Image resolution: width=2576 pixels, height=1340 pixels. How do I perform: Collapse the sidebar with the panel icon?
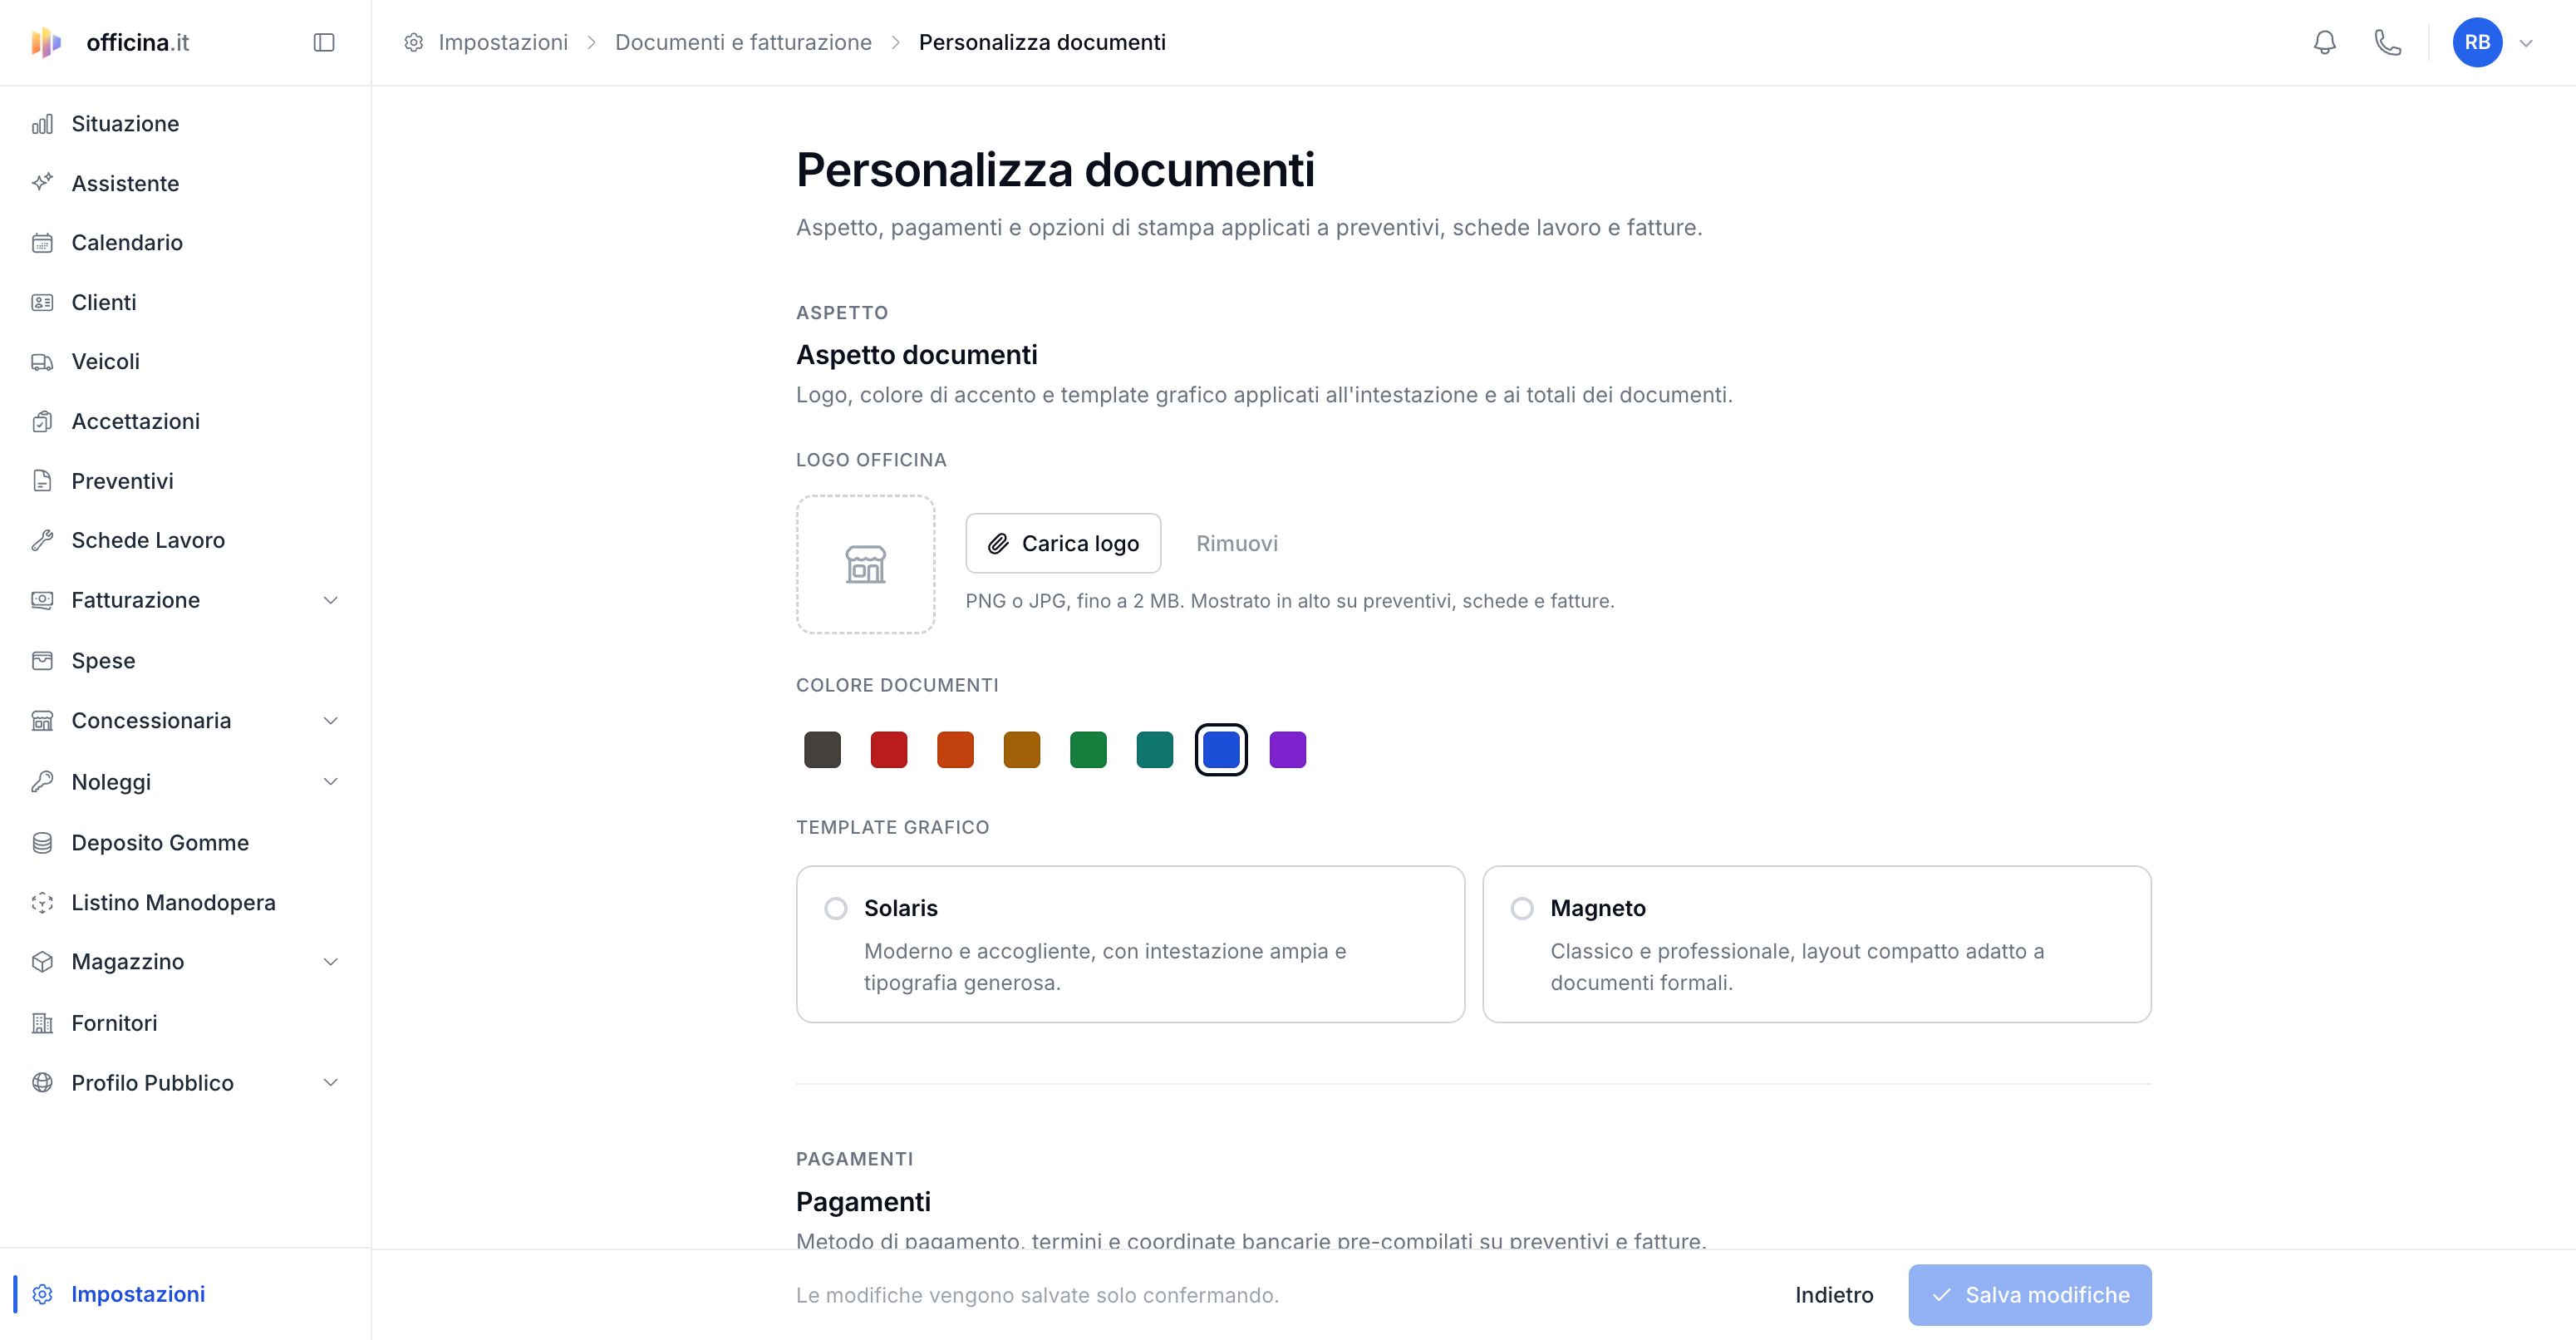click(323, 42)
